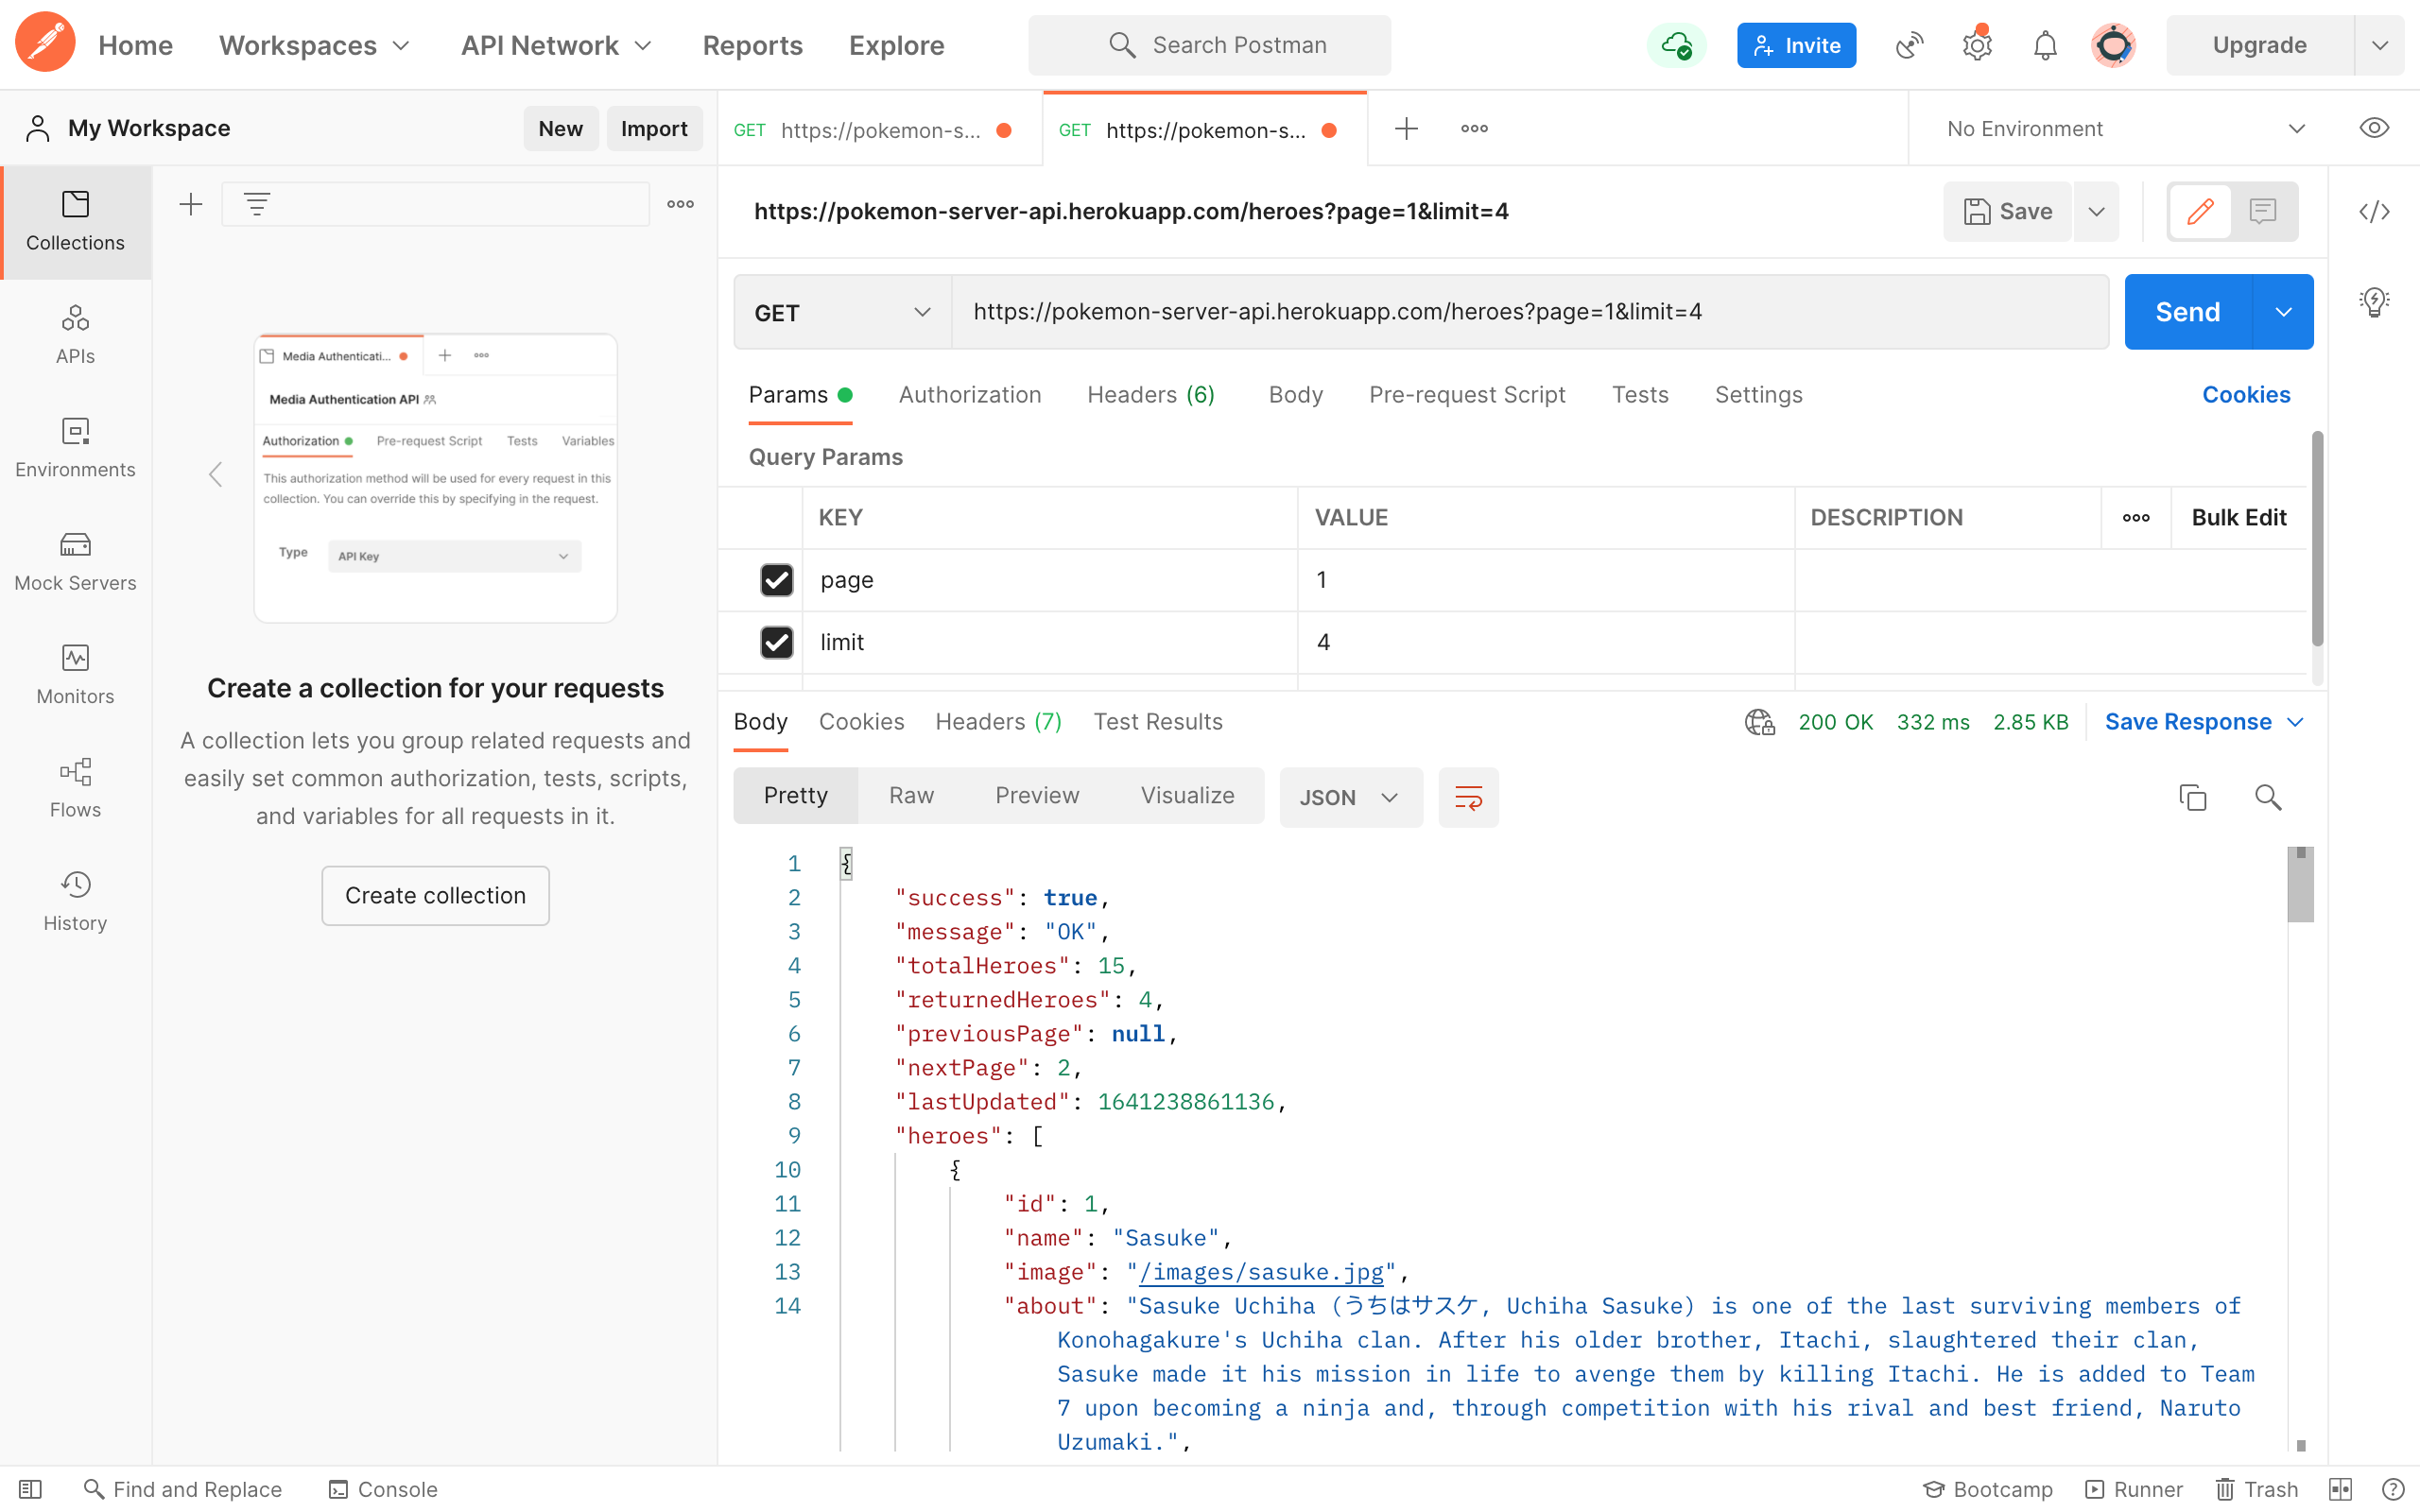Open the Collections sidebar panel
This screenshot has height=1512, width=2420.
76,221
